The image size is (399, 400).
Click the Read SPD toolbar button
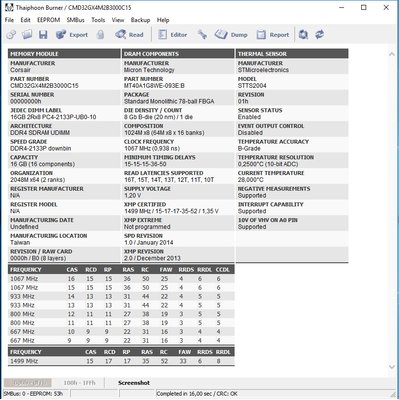click(129, 34)
